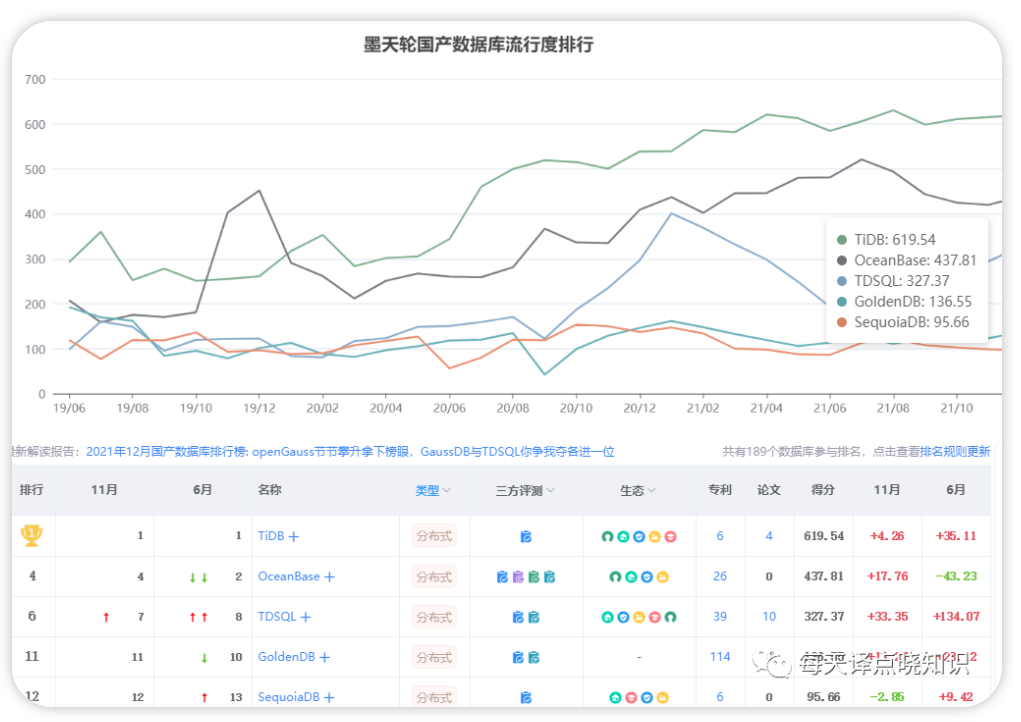Viewport: 1021px width, 722px height.
Task: Click the 排行 column header
Action: [31, 490]
